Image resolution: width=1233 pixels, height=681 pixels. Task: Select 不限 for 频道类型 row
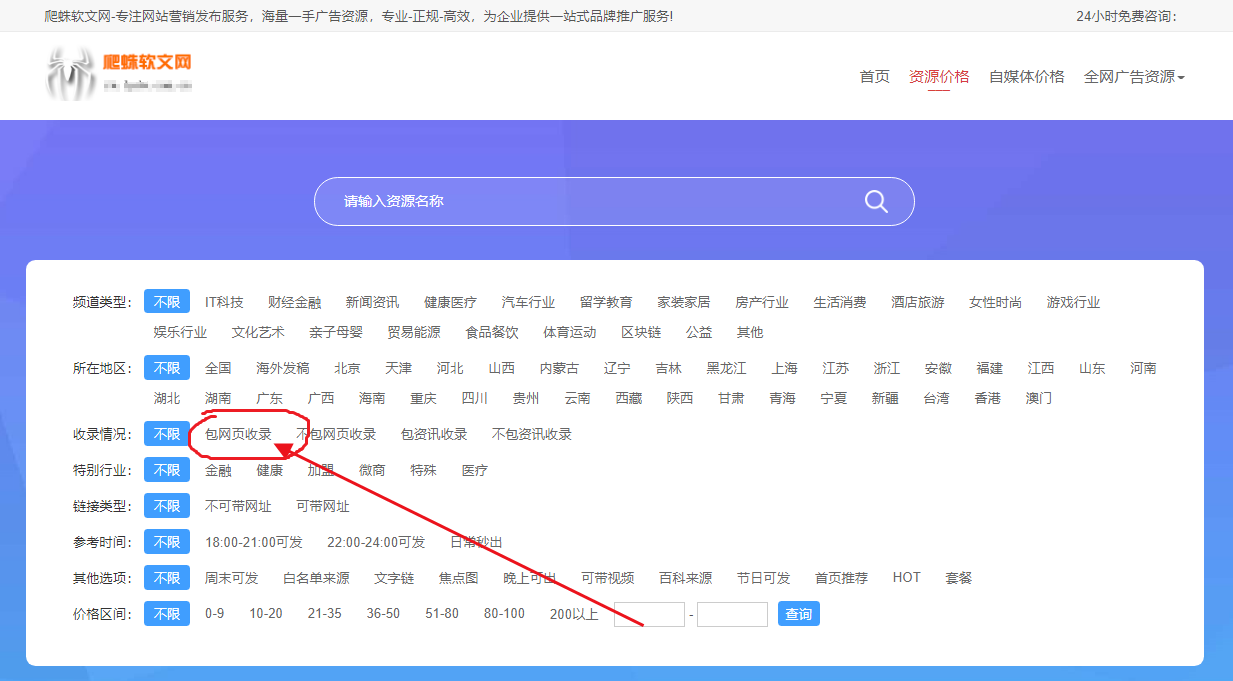(166, 301)
